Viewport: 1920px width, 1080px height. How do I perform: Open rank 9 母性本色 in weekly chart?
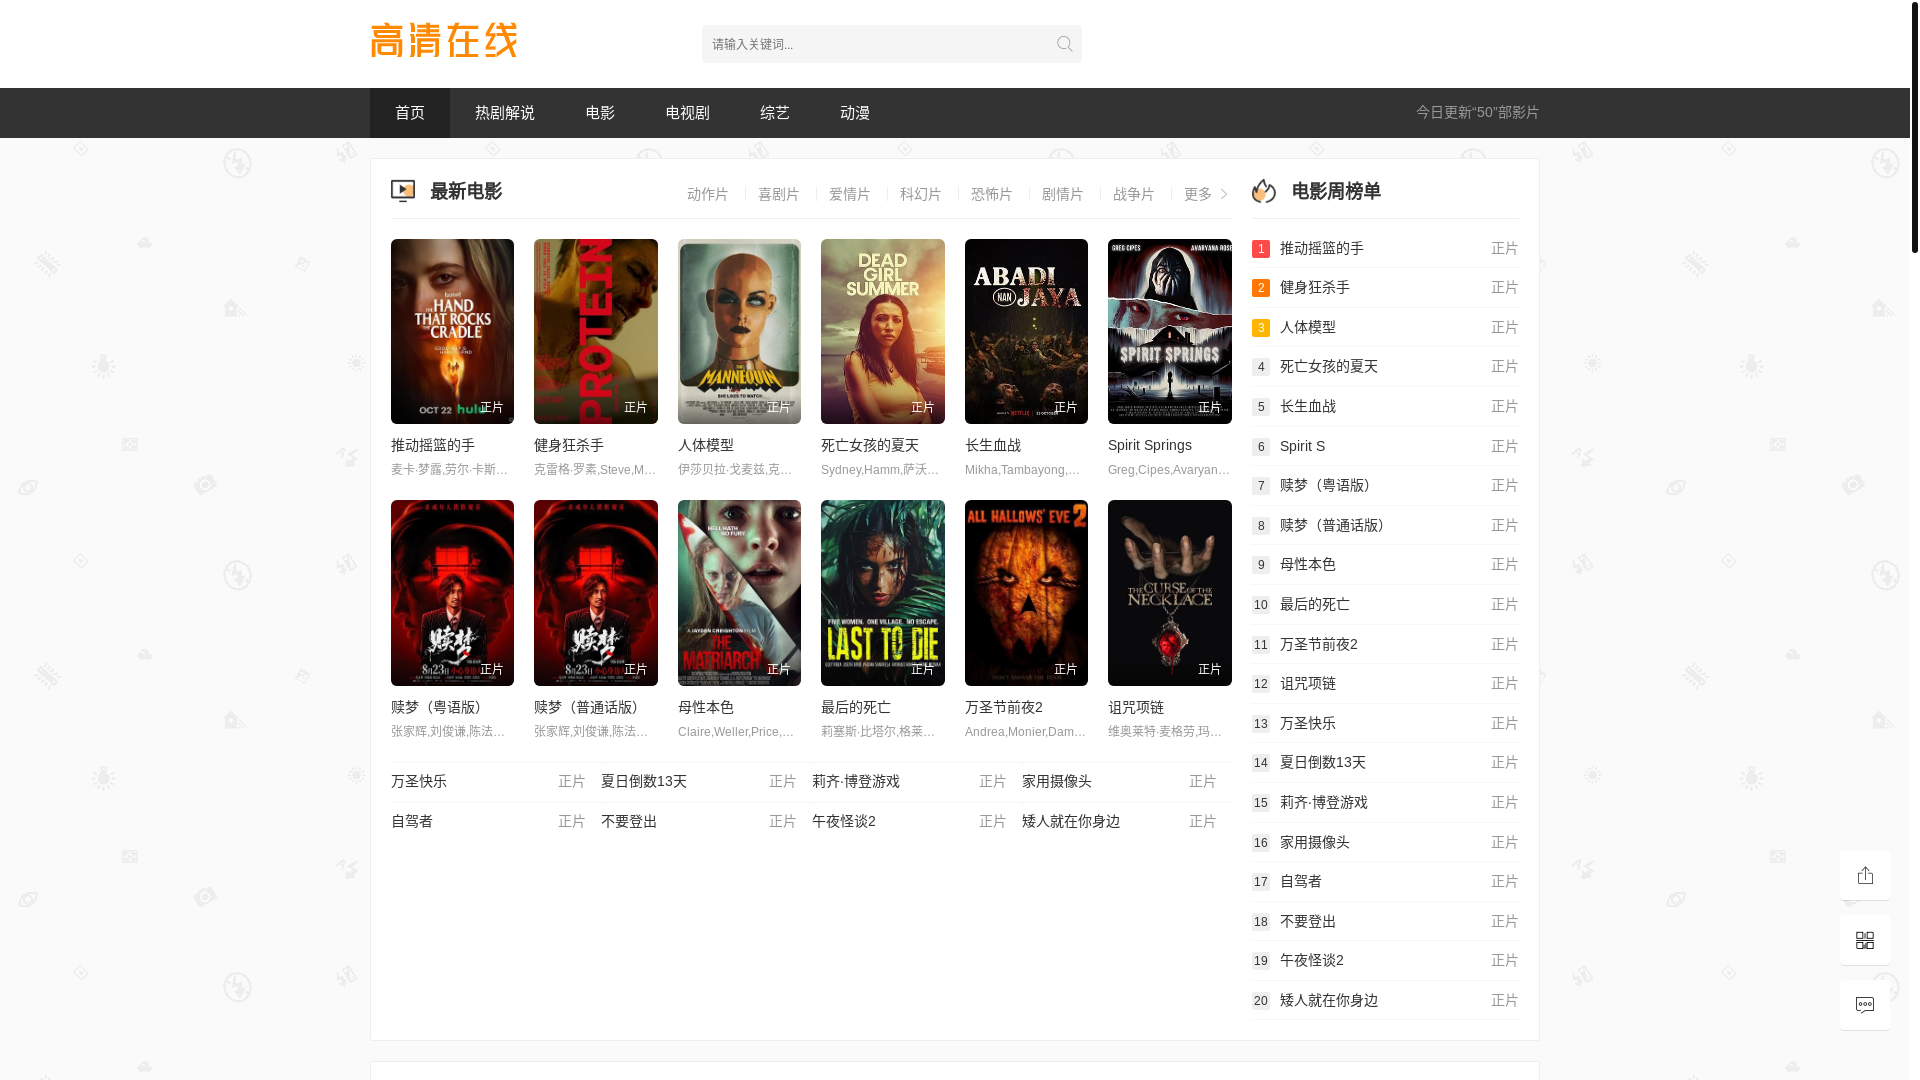(x=1386, y=564)
